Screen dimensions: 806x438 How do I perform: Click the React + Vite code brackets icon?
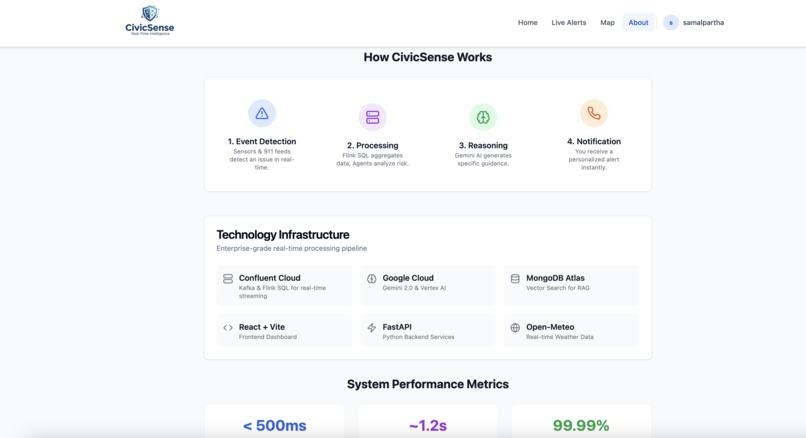coord(228,327)
